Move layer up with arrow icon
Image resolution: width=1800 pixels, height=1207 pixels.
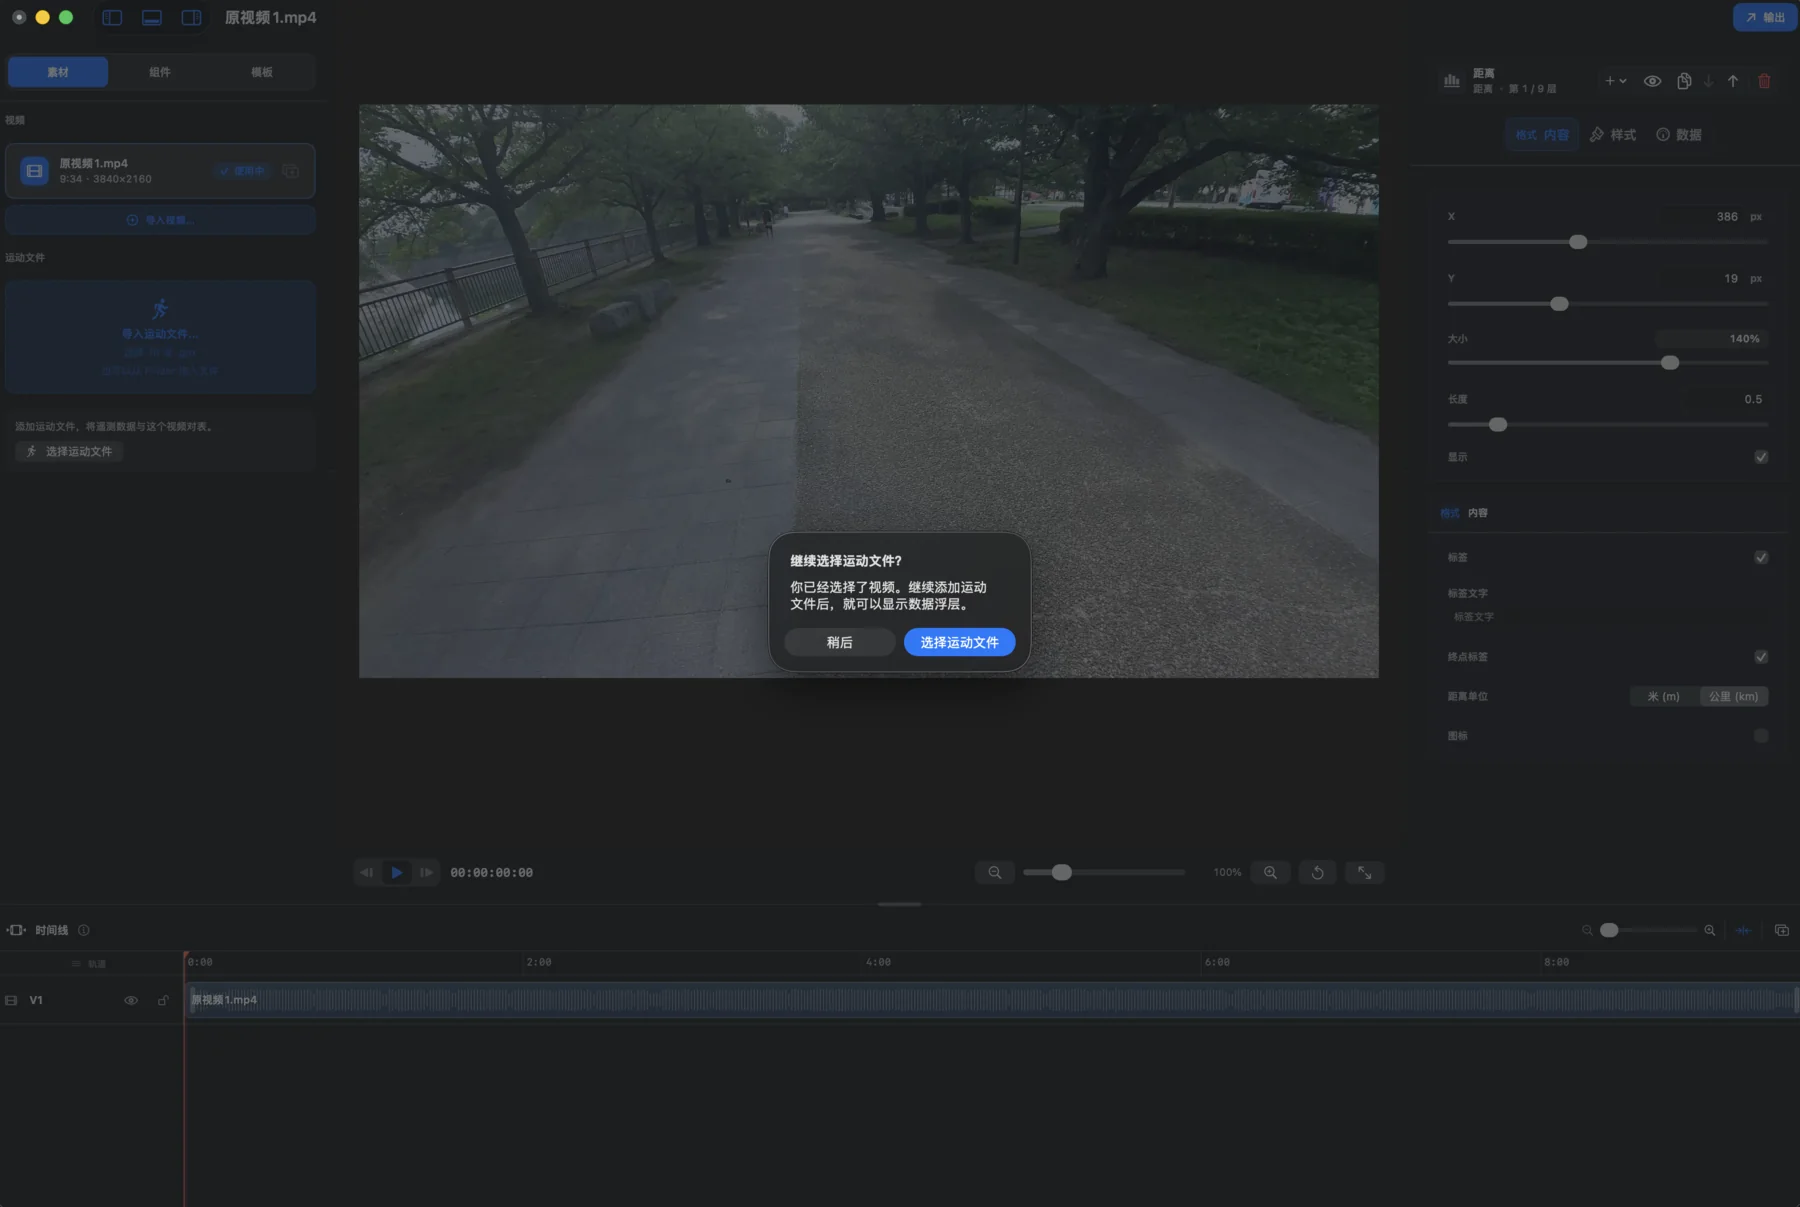(x=1733, y=81)
